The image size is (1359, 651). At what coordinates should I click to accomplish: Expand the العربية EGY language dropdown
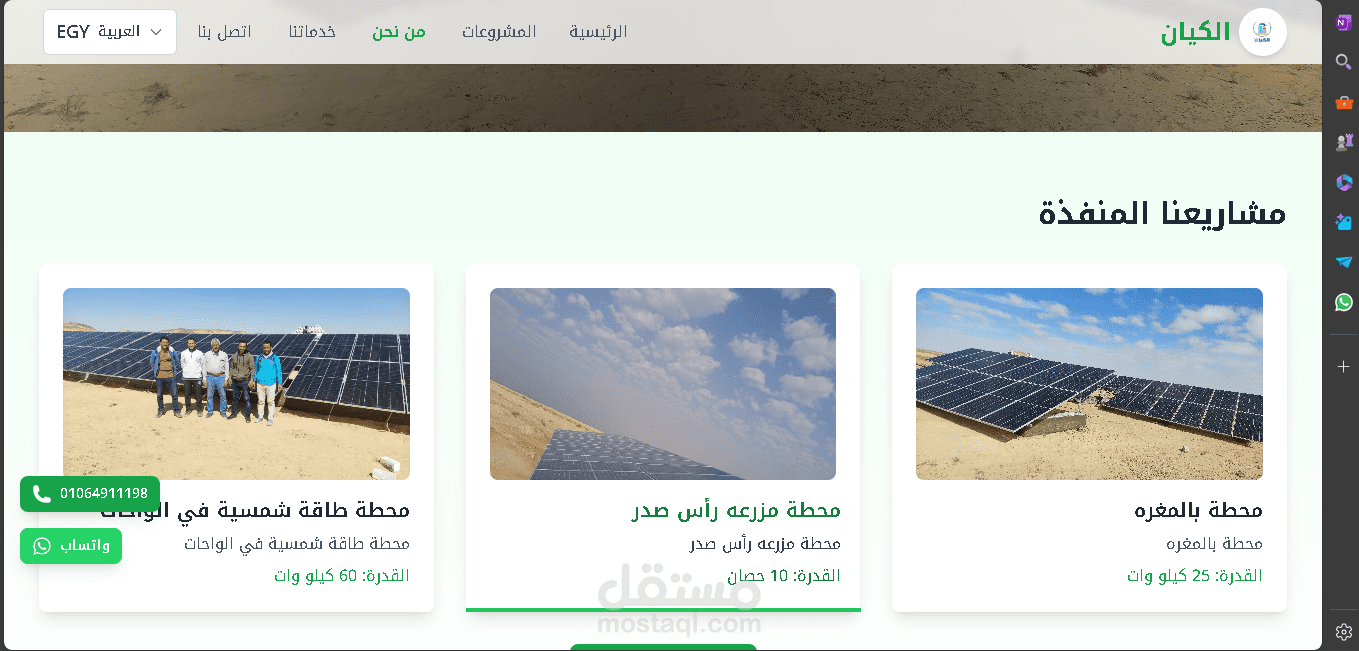click(x=110, y=32)
